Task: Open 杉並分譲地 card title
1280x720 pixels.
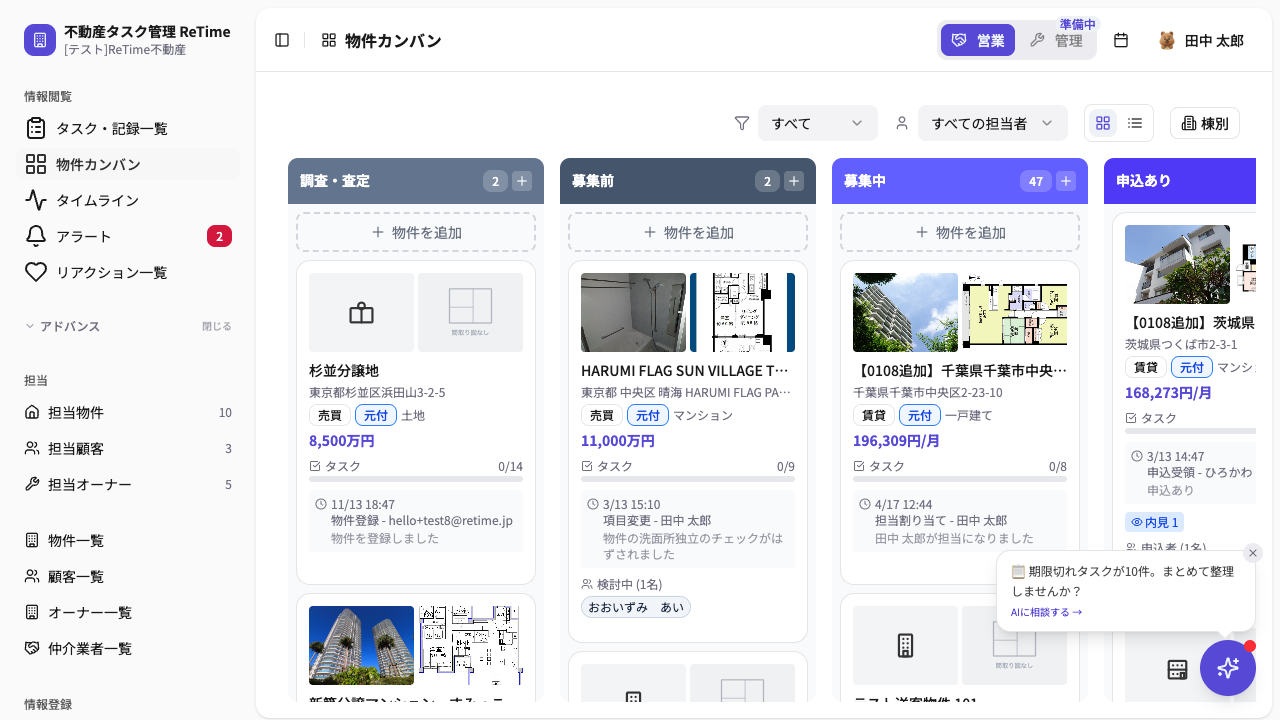Action: (344, 371)
